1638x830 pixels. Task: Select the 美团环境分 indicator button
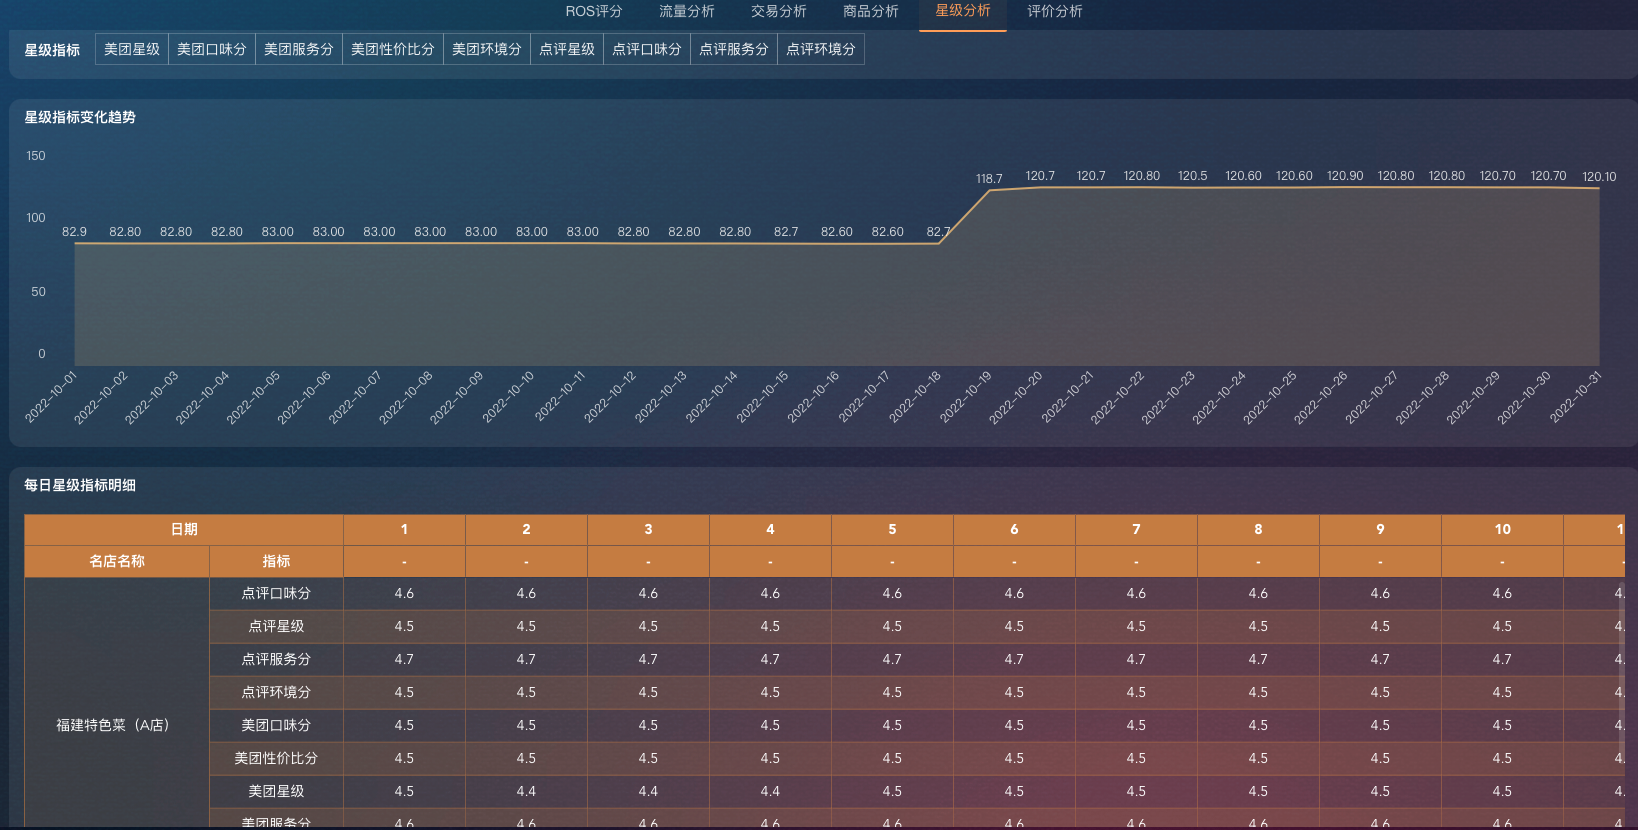[x=487, y=49]
